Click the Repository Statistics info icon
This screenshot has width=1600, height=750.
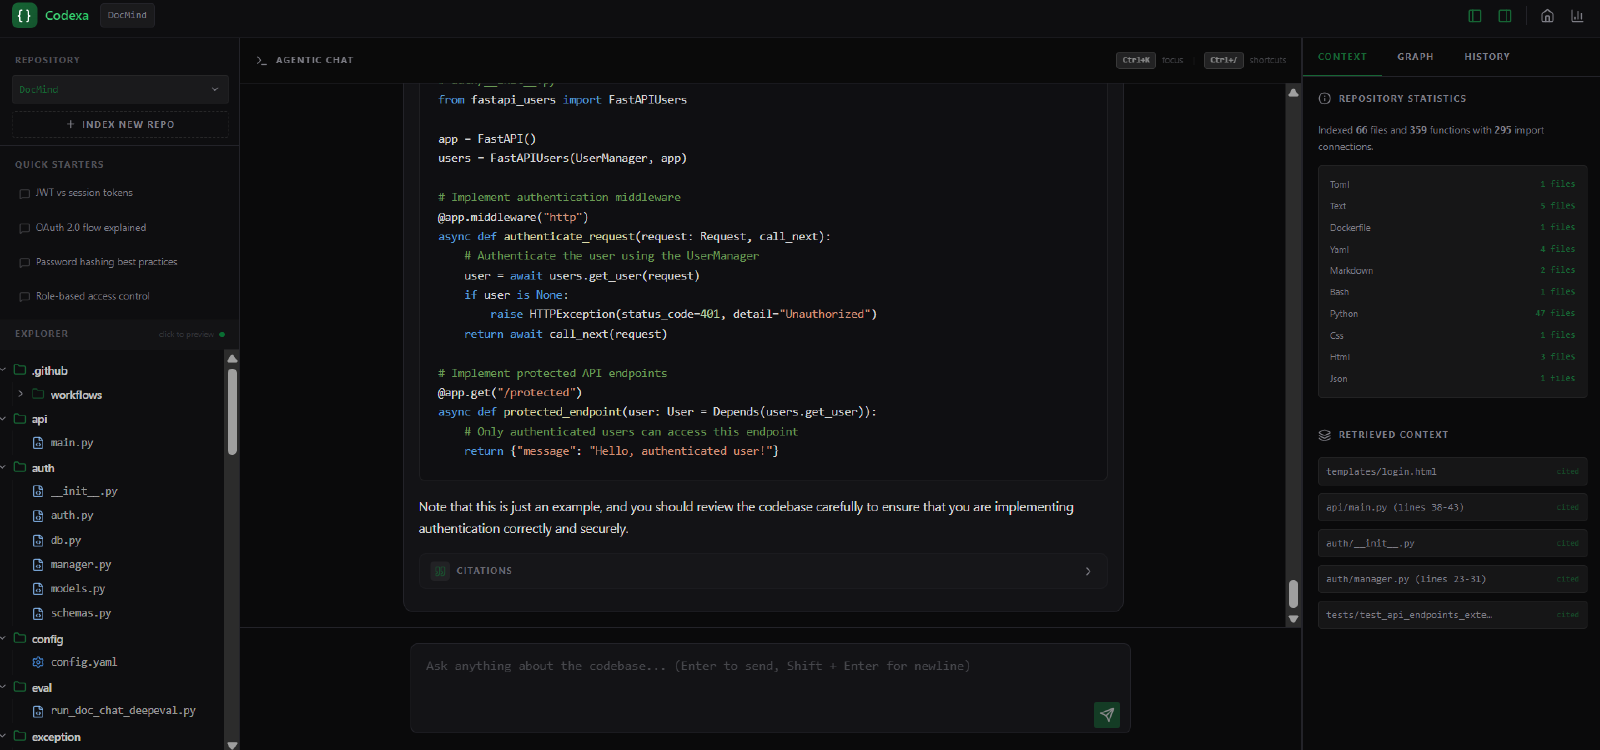tap(1324, 99)
